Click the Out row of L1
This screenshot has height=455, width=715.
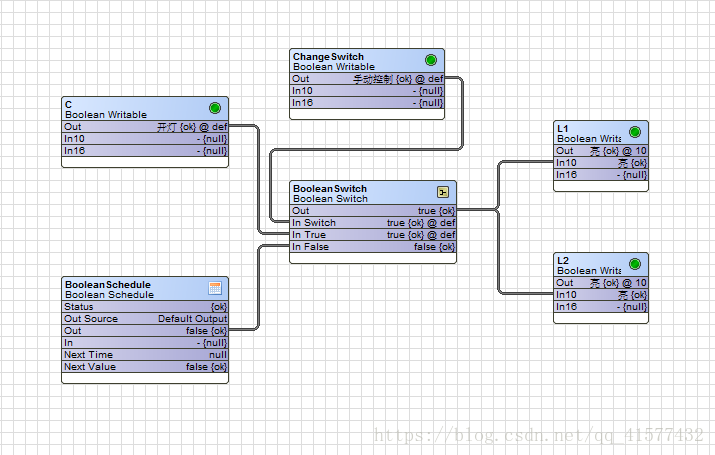[x=601, y=151]
